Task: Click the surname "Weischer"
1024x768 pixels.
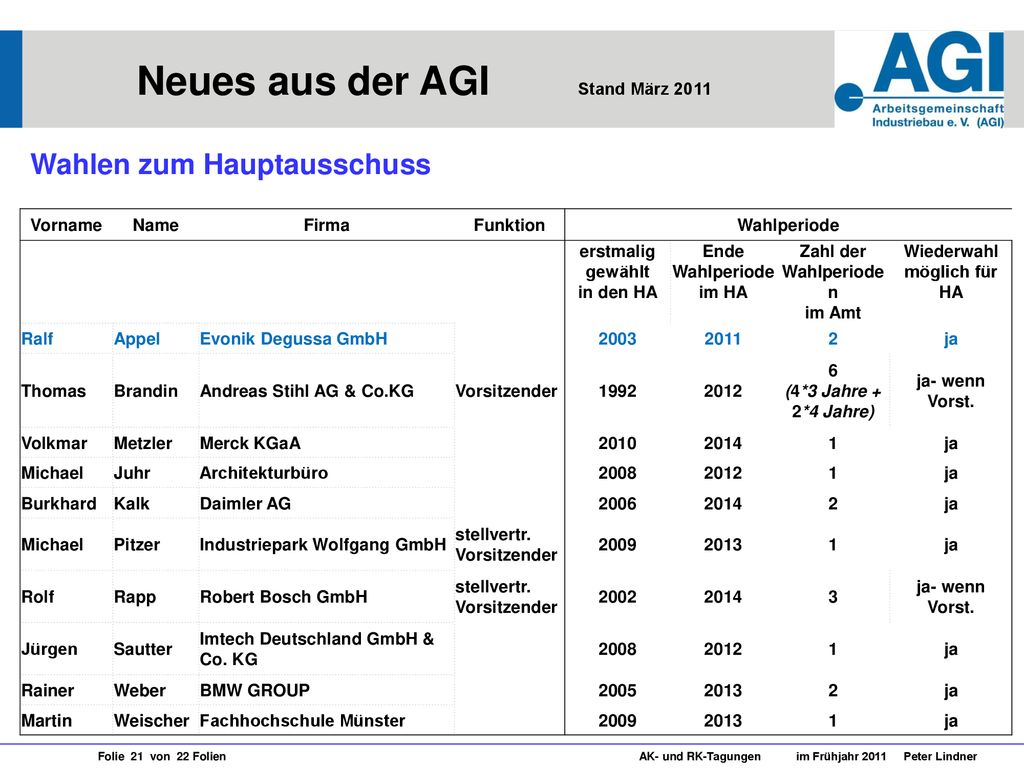Action: (152, 720)
